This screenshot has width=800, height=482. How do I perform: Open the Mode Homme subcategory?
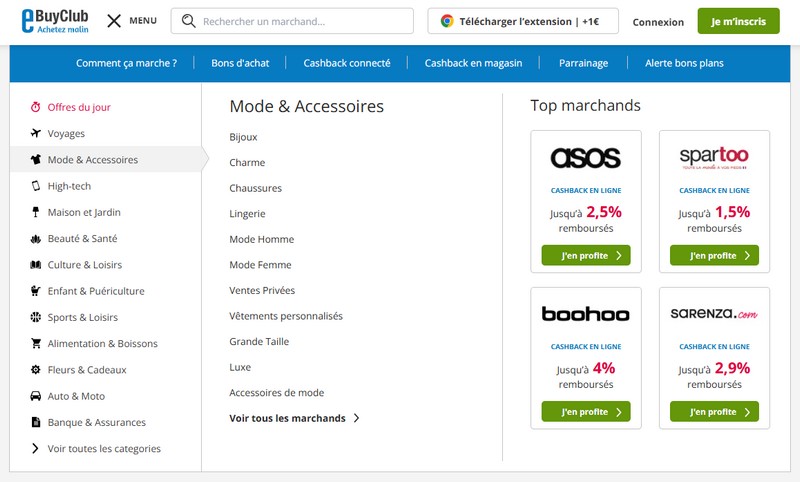[262, 239]
